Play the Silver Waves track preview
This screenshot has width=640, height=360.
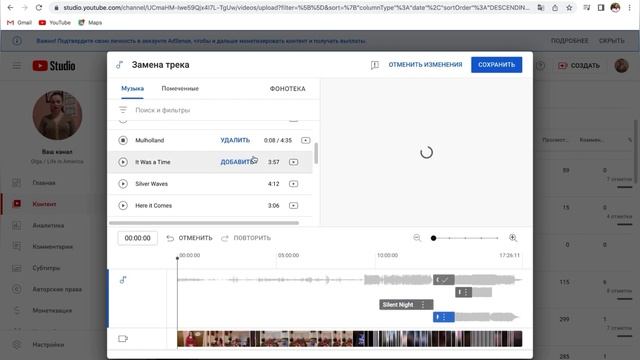(123, 184)
